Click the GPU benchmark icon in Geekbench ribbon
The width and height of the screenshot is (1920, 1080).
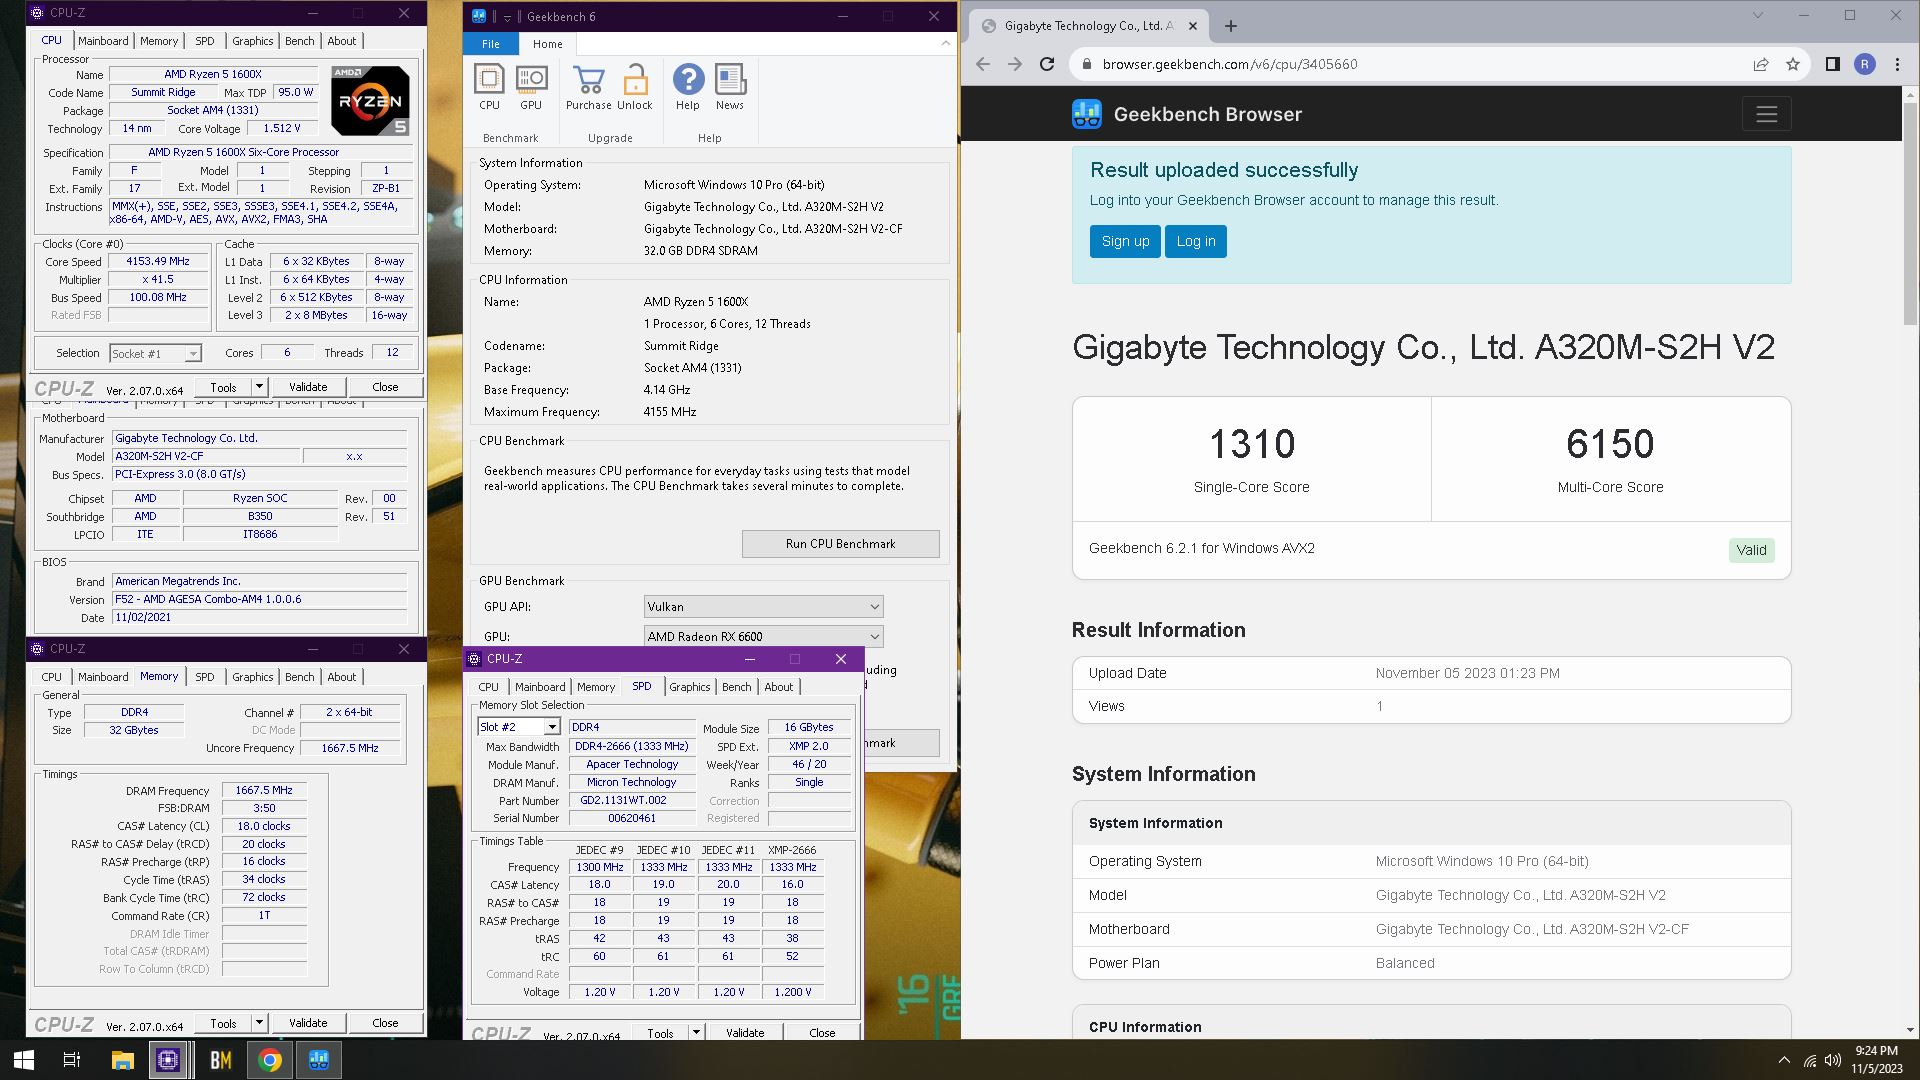531,86
